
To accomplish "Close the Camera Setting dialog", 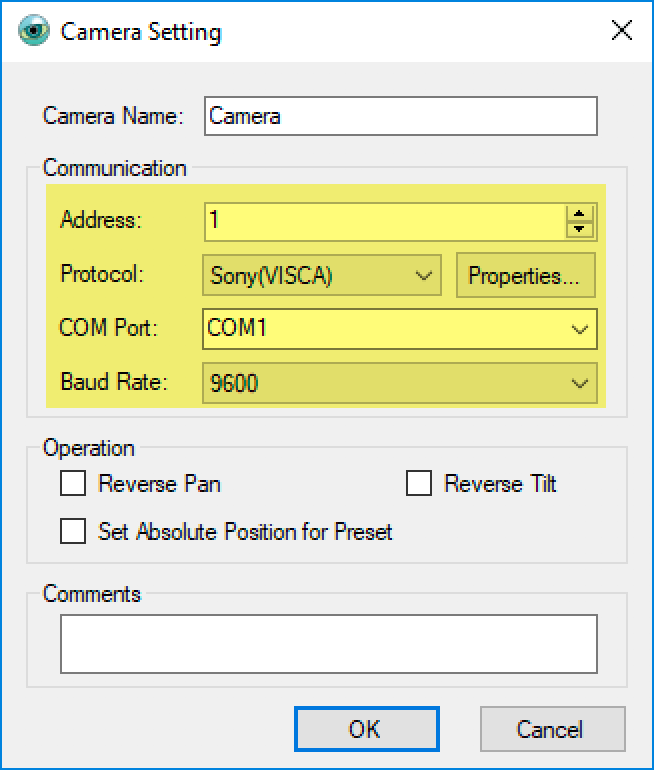I will pos(622,30).
